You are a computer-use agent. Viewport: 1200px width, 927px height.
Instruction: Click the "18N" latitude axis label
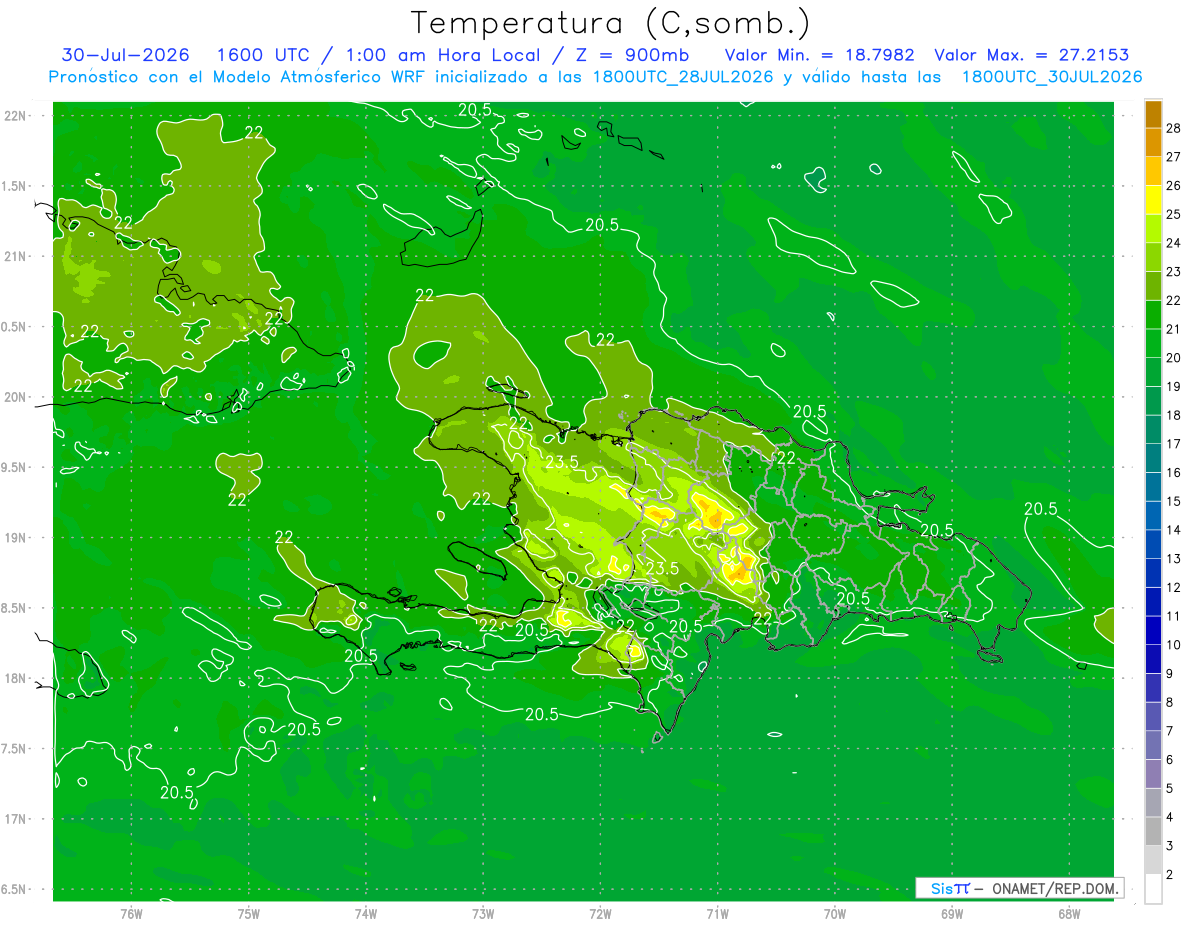(17, 679)
